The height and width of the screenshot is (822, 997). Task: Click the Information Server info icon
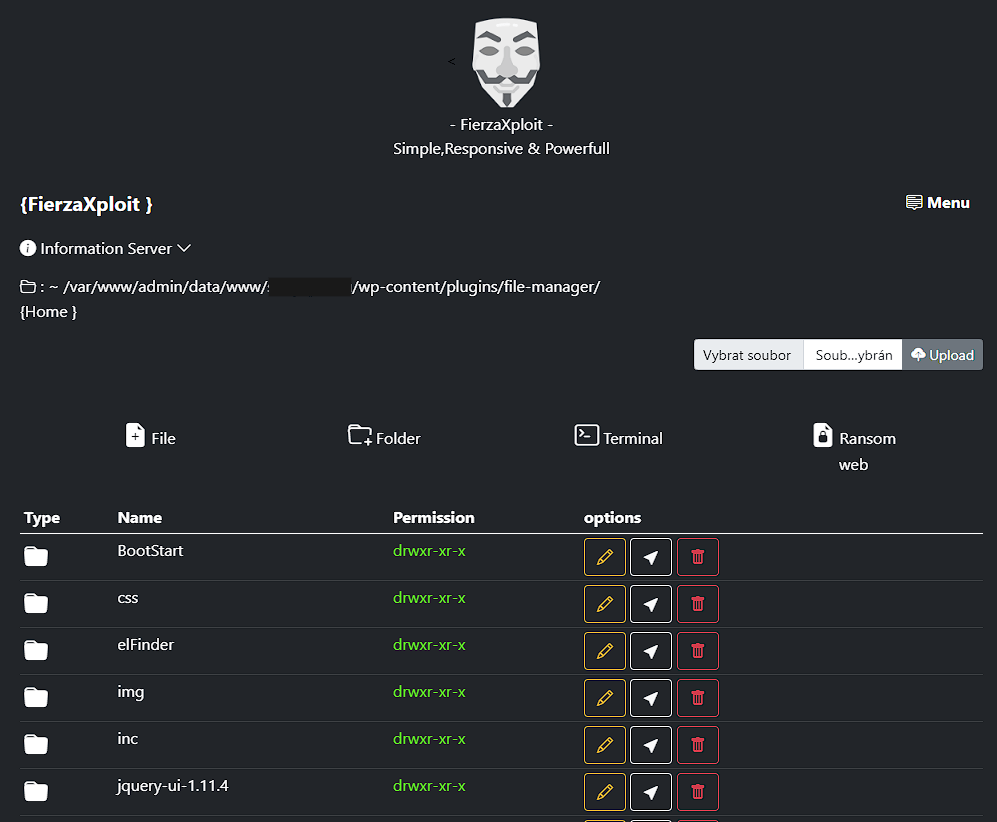28,248
